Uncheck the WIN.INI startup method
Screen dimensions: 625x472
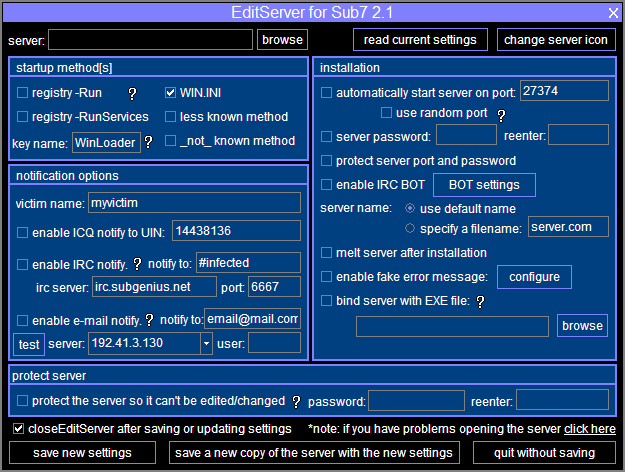[x=171, y=92]
